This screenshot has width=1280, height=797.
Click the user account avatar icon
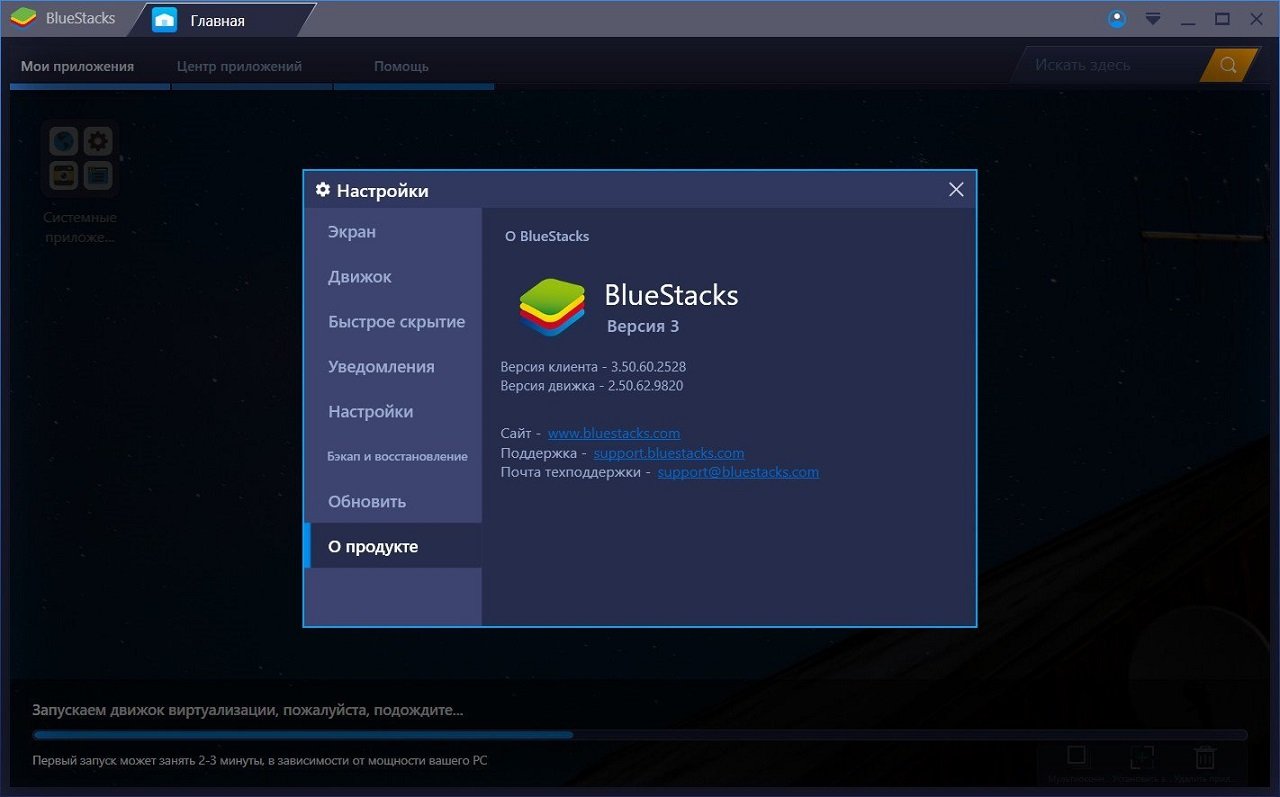click(1118, 19)
